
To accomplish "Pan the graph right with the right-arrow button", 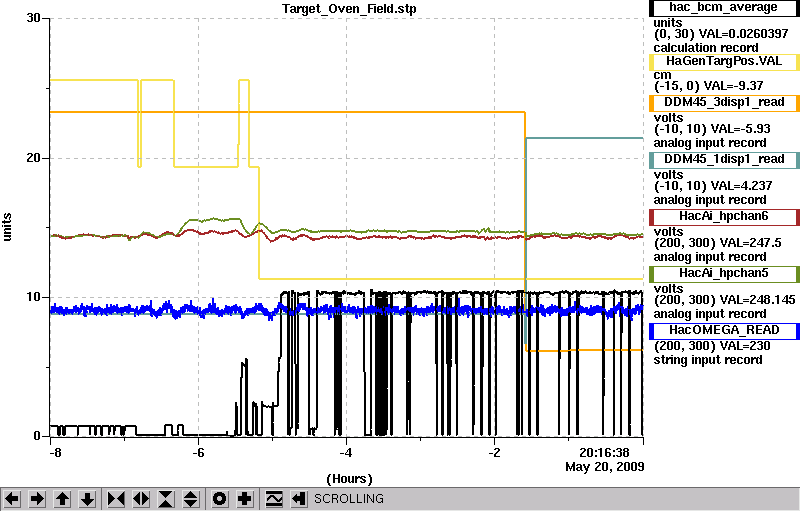I will pos(37,499).
